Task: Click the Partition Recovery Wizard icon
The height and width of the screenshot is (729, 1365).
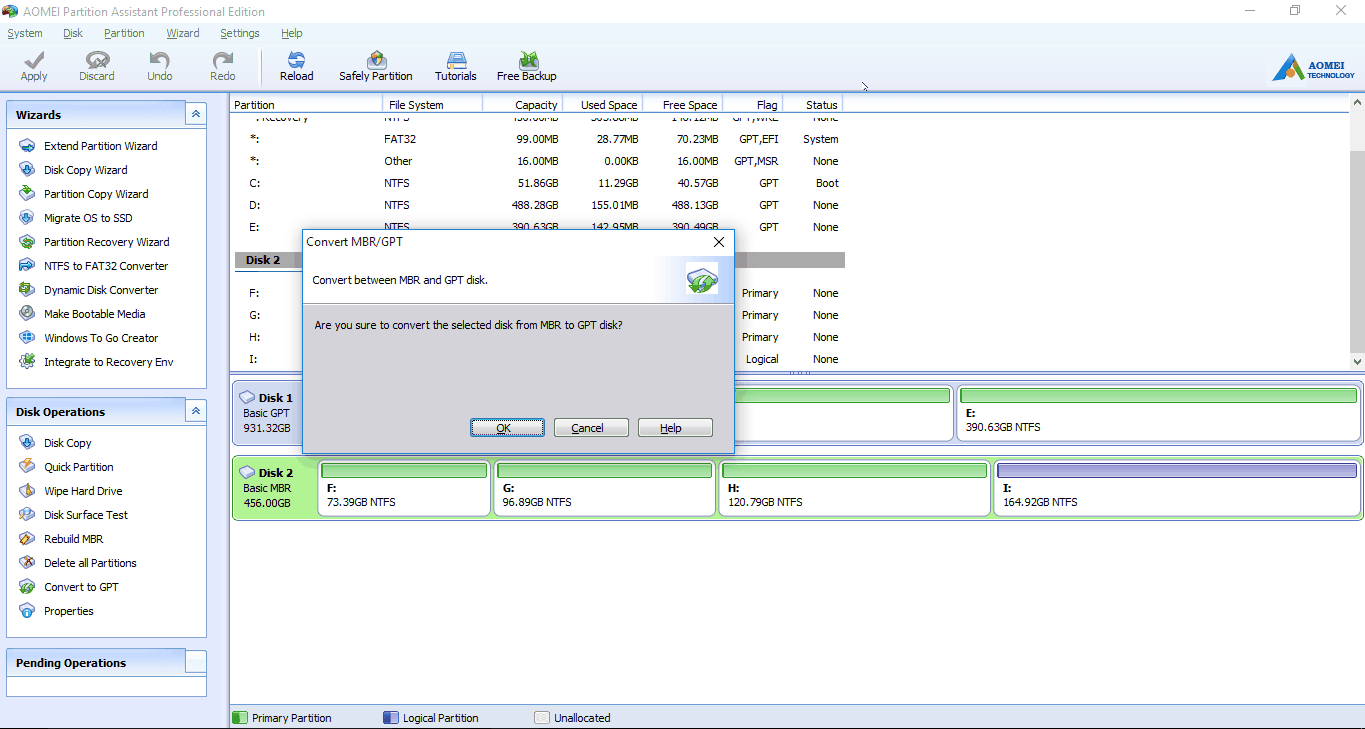Action: 27,242
